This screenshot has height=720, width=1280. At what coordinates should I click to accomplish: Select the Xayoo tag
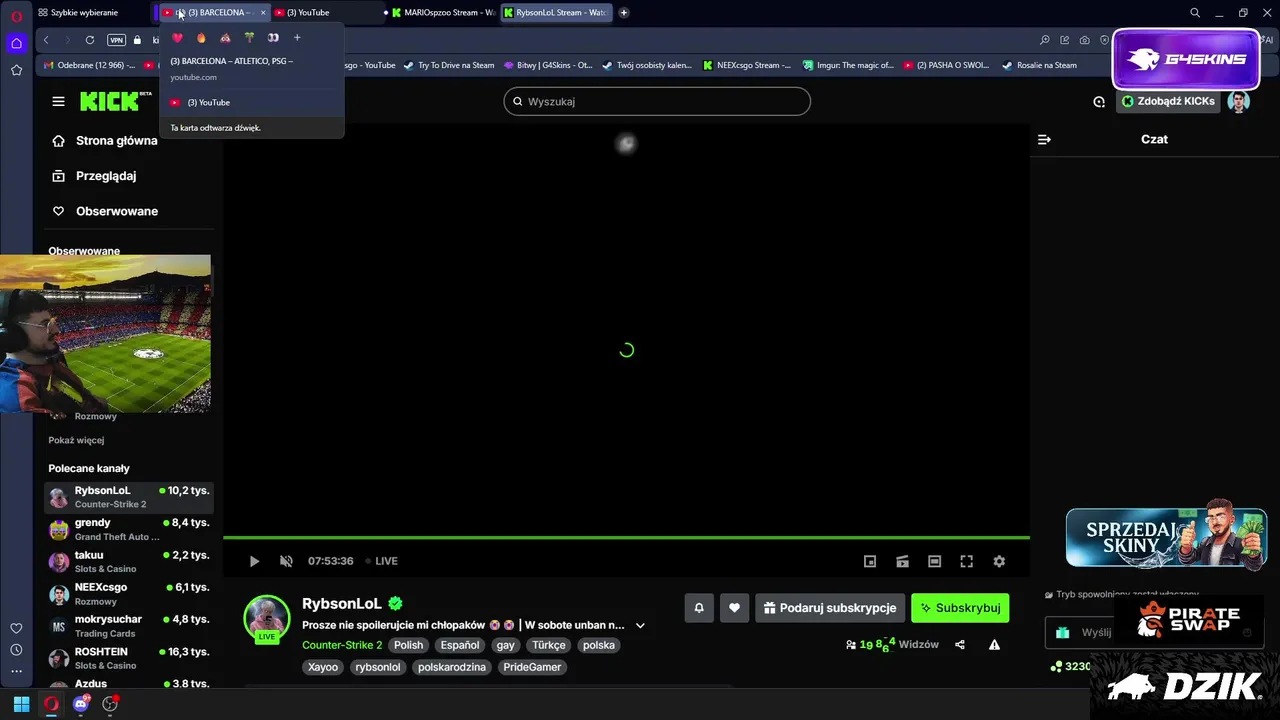click(323, 667)
